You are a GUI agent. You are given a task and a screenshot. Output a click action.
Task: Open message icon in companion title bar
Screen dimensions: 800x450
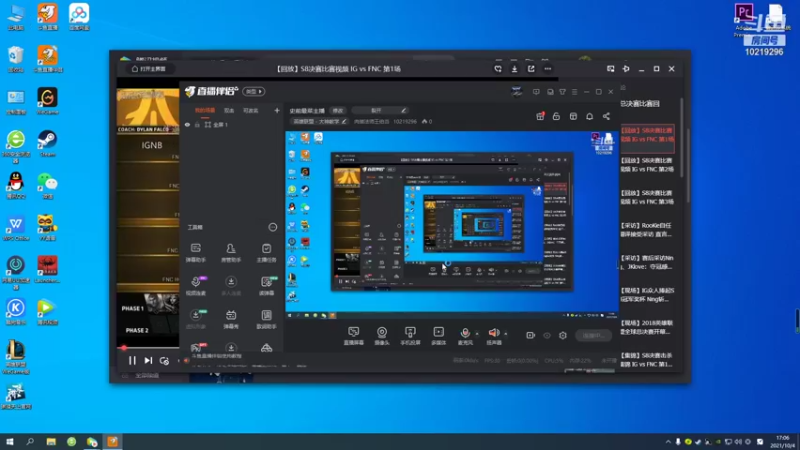[536, 92]
